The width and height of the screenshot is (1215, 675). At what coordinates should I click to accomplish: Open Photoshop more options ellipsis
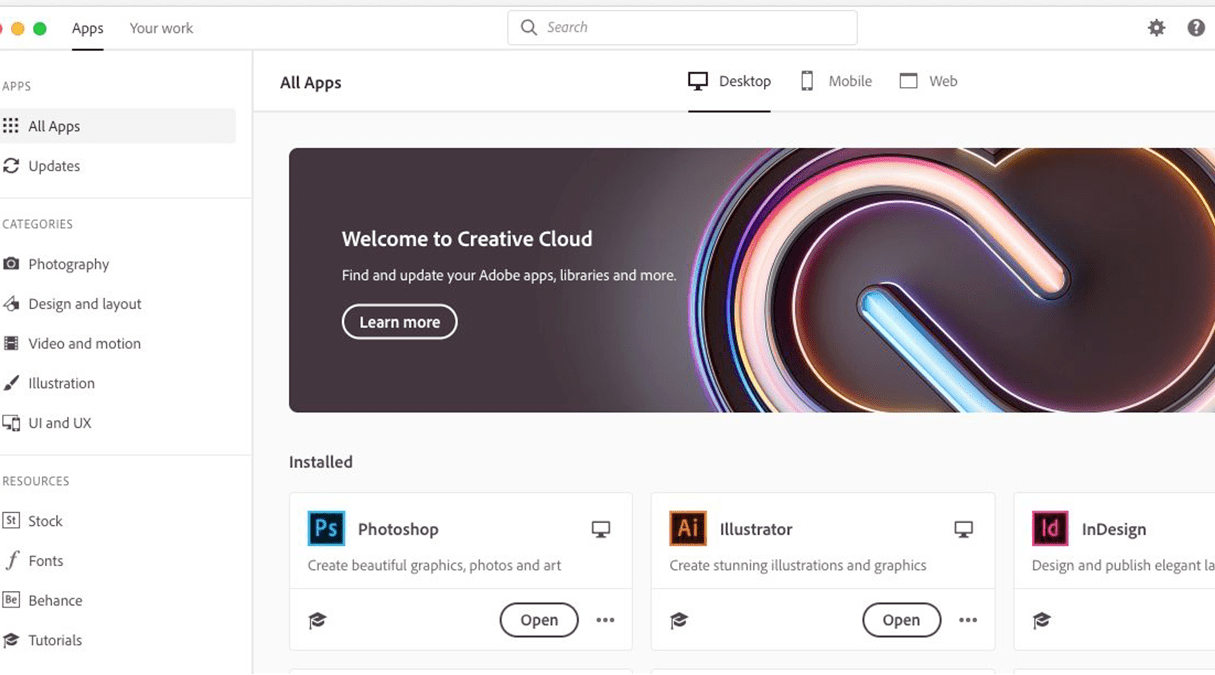[605, 620]
